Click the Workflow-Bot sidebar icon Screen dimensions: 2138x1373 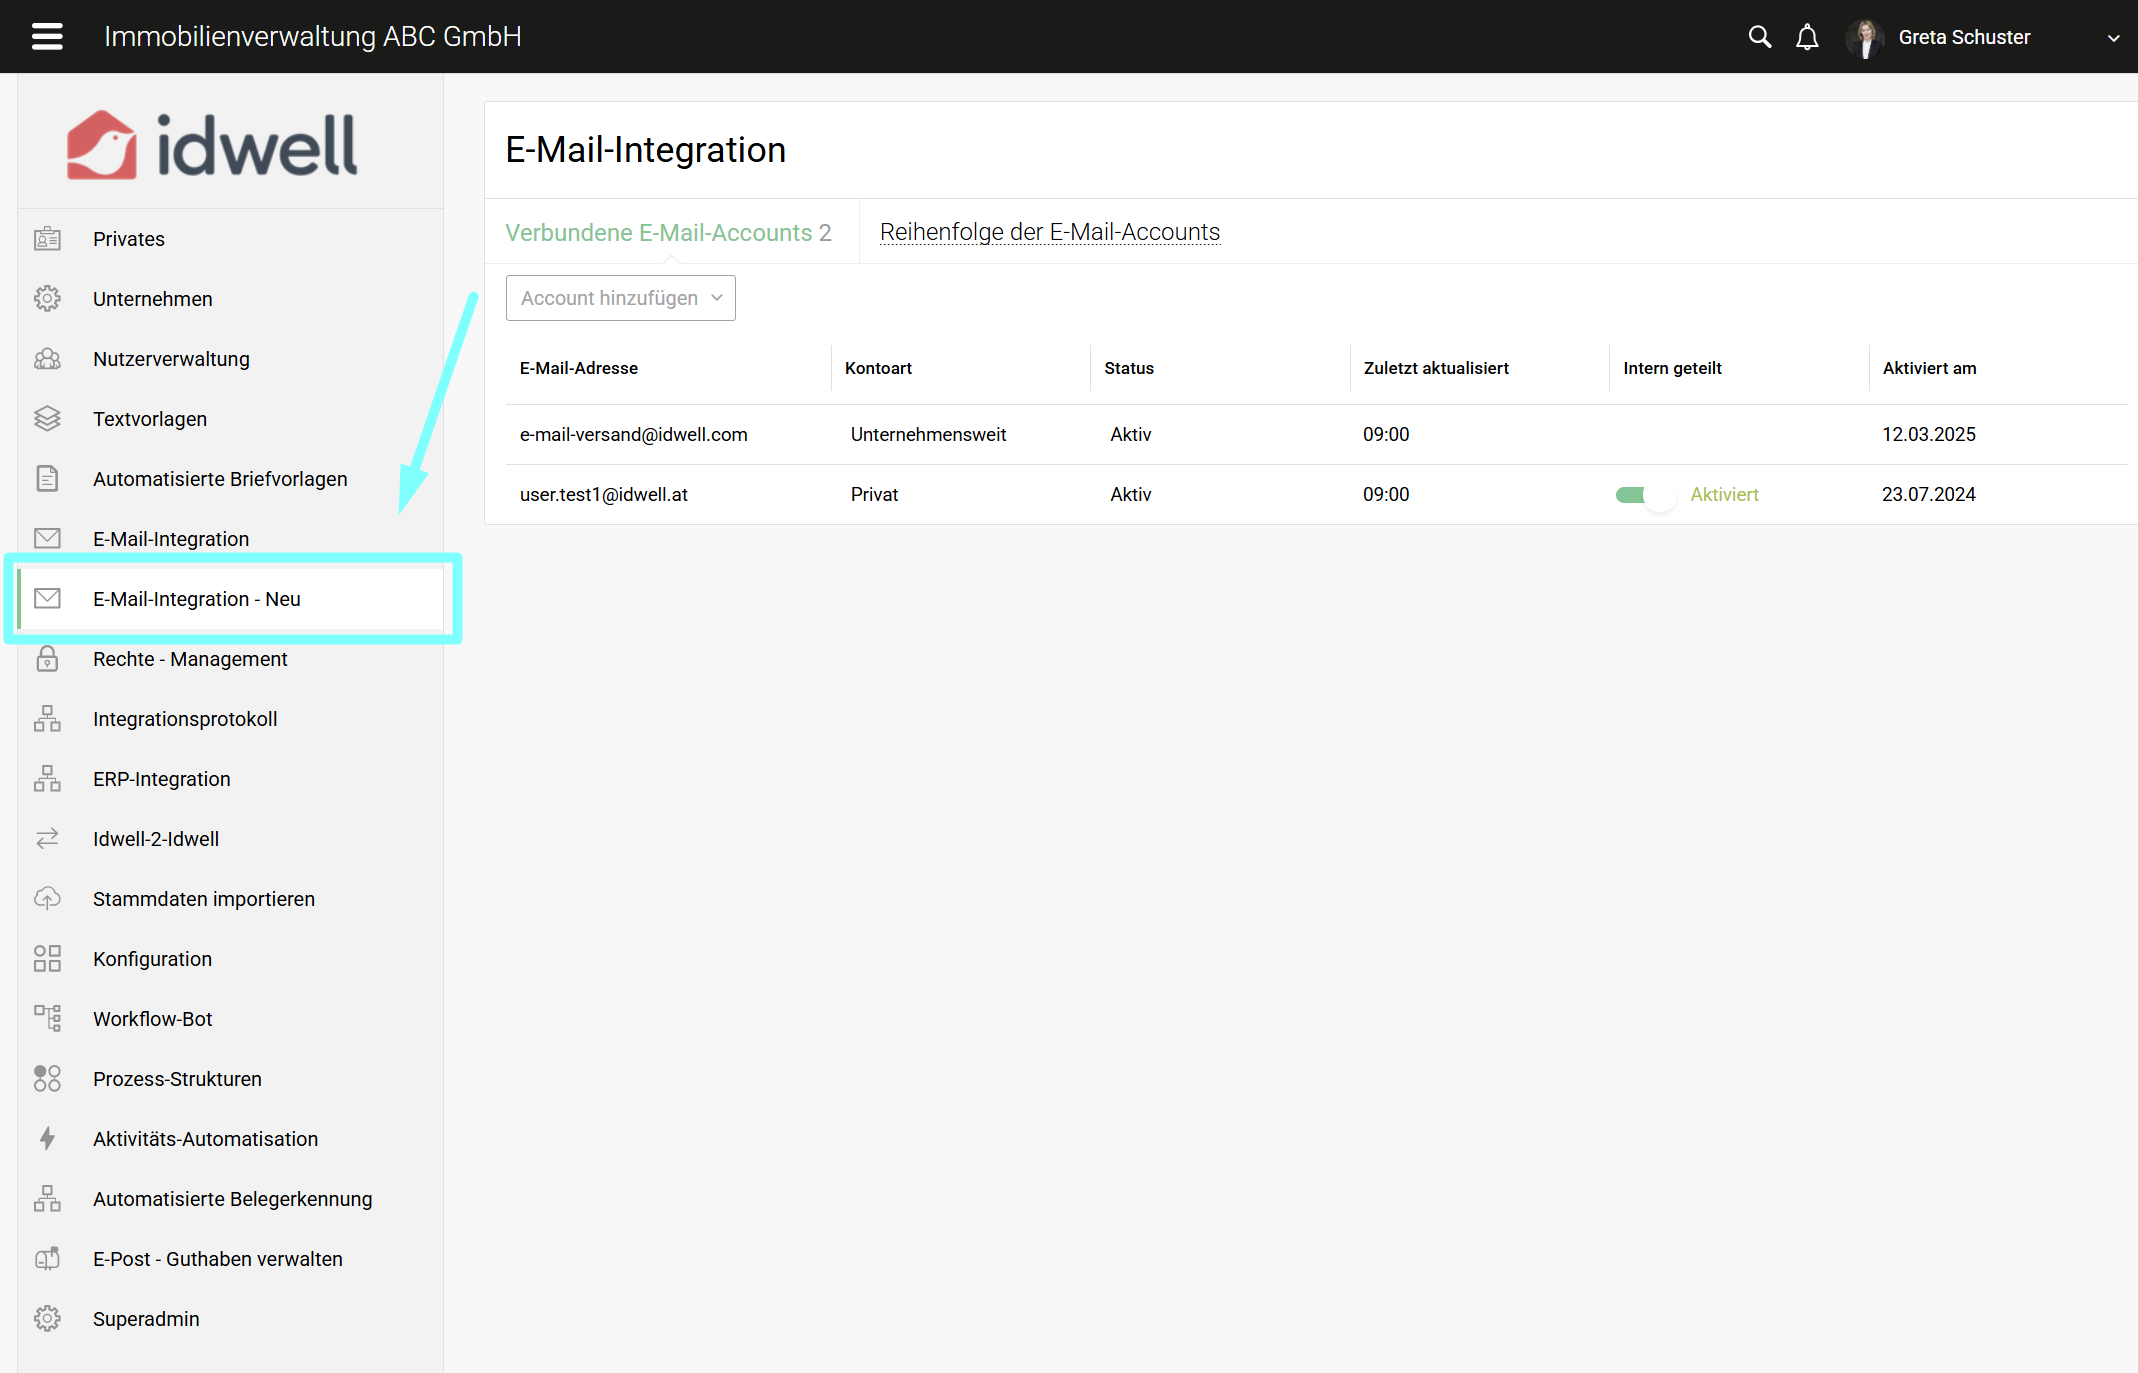(x=47, y=1018)
